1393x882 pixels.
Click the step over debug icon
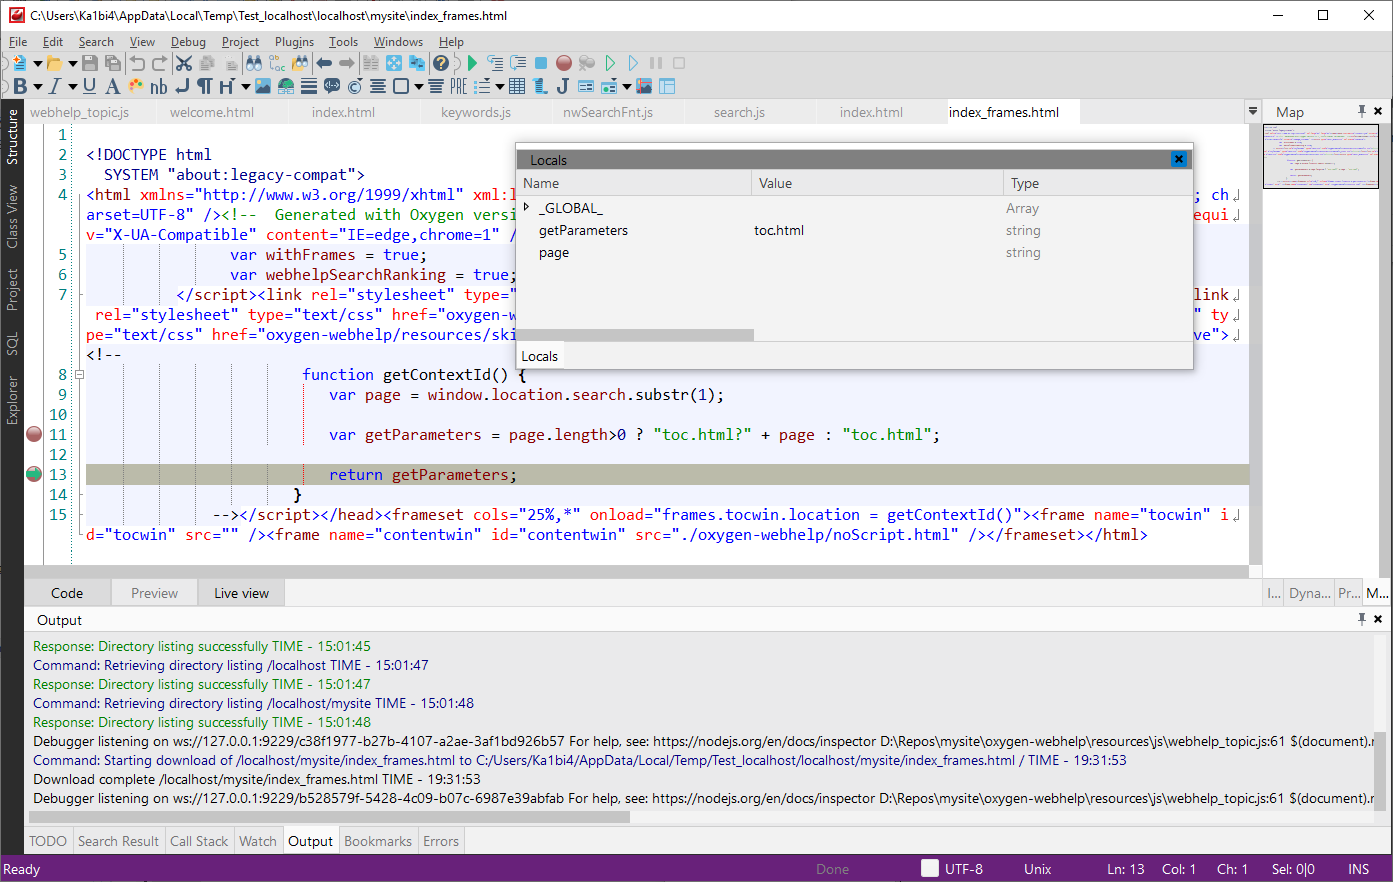coord(517,63)
